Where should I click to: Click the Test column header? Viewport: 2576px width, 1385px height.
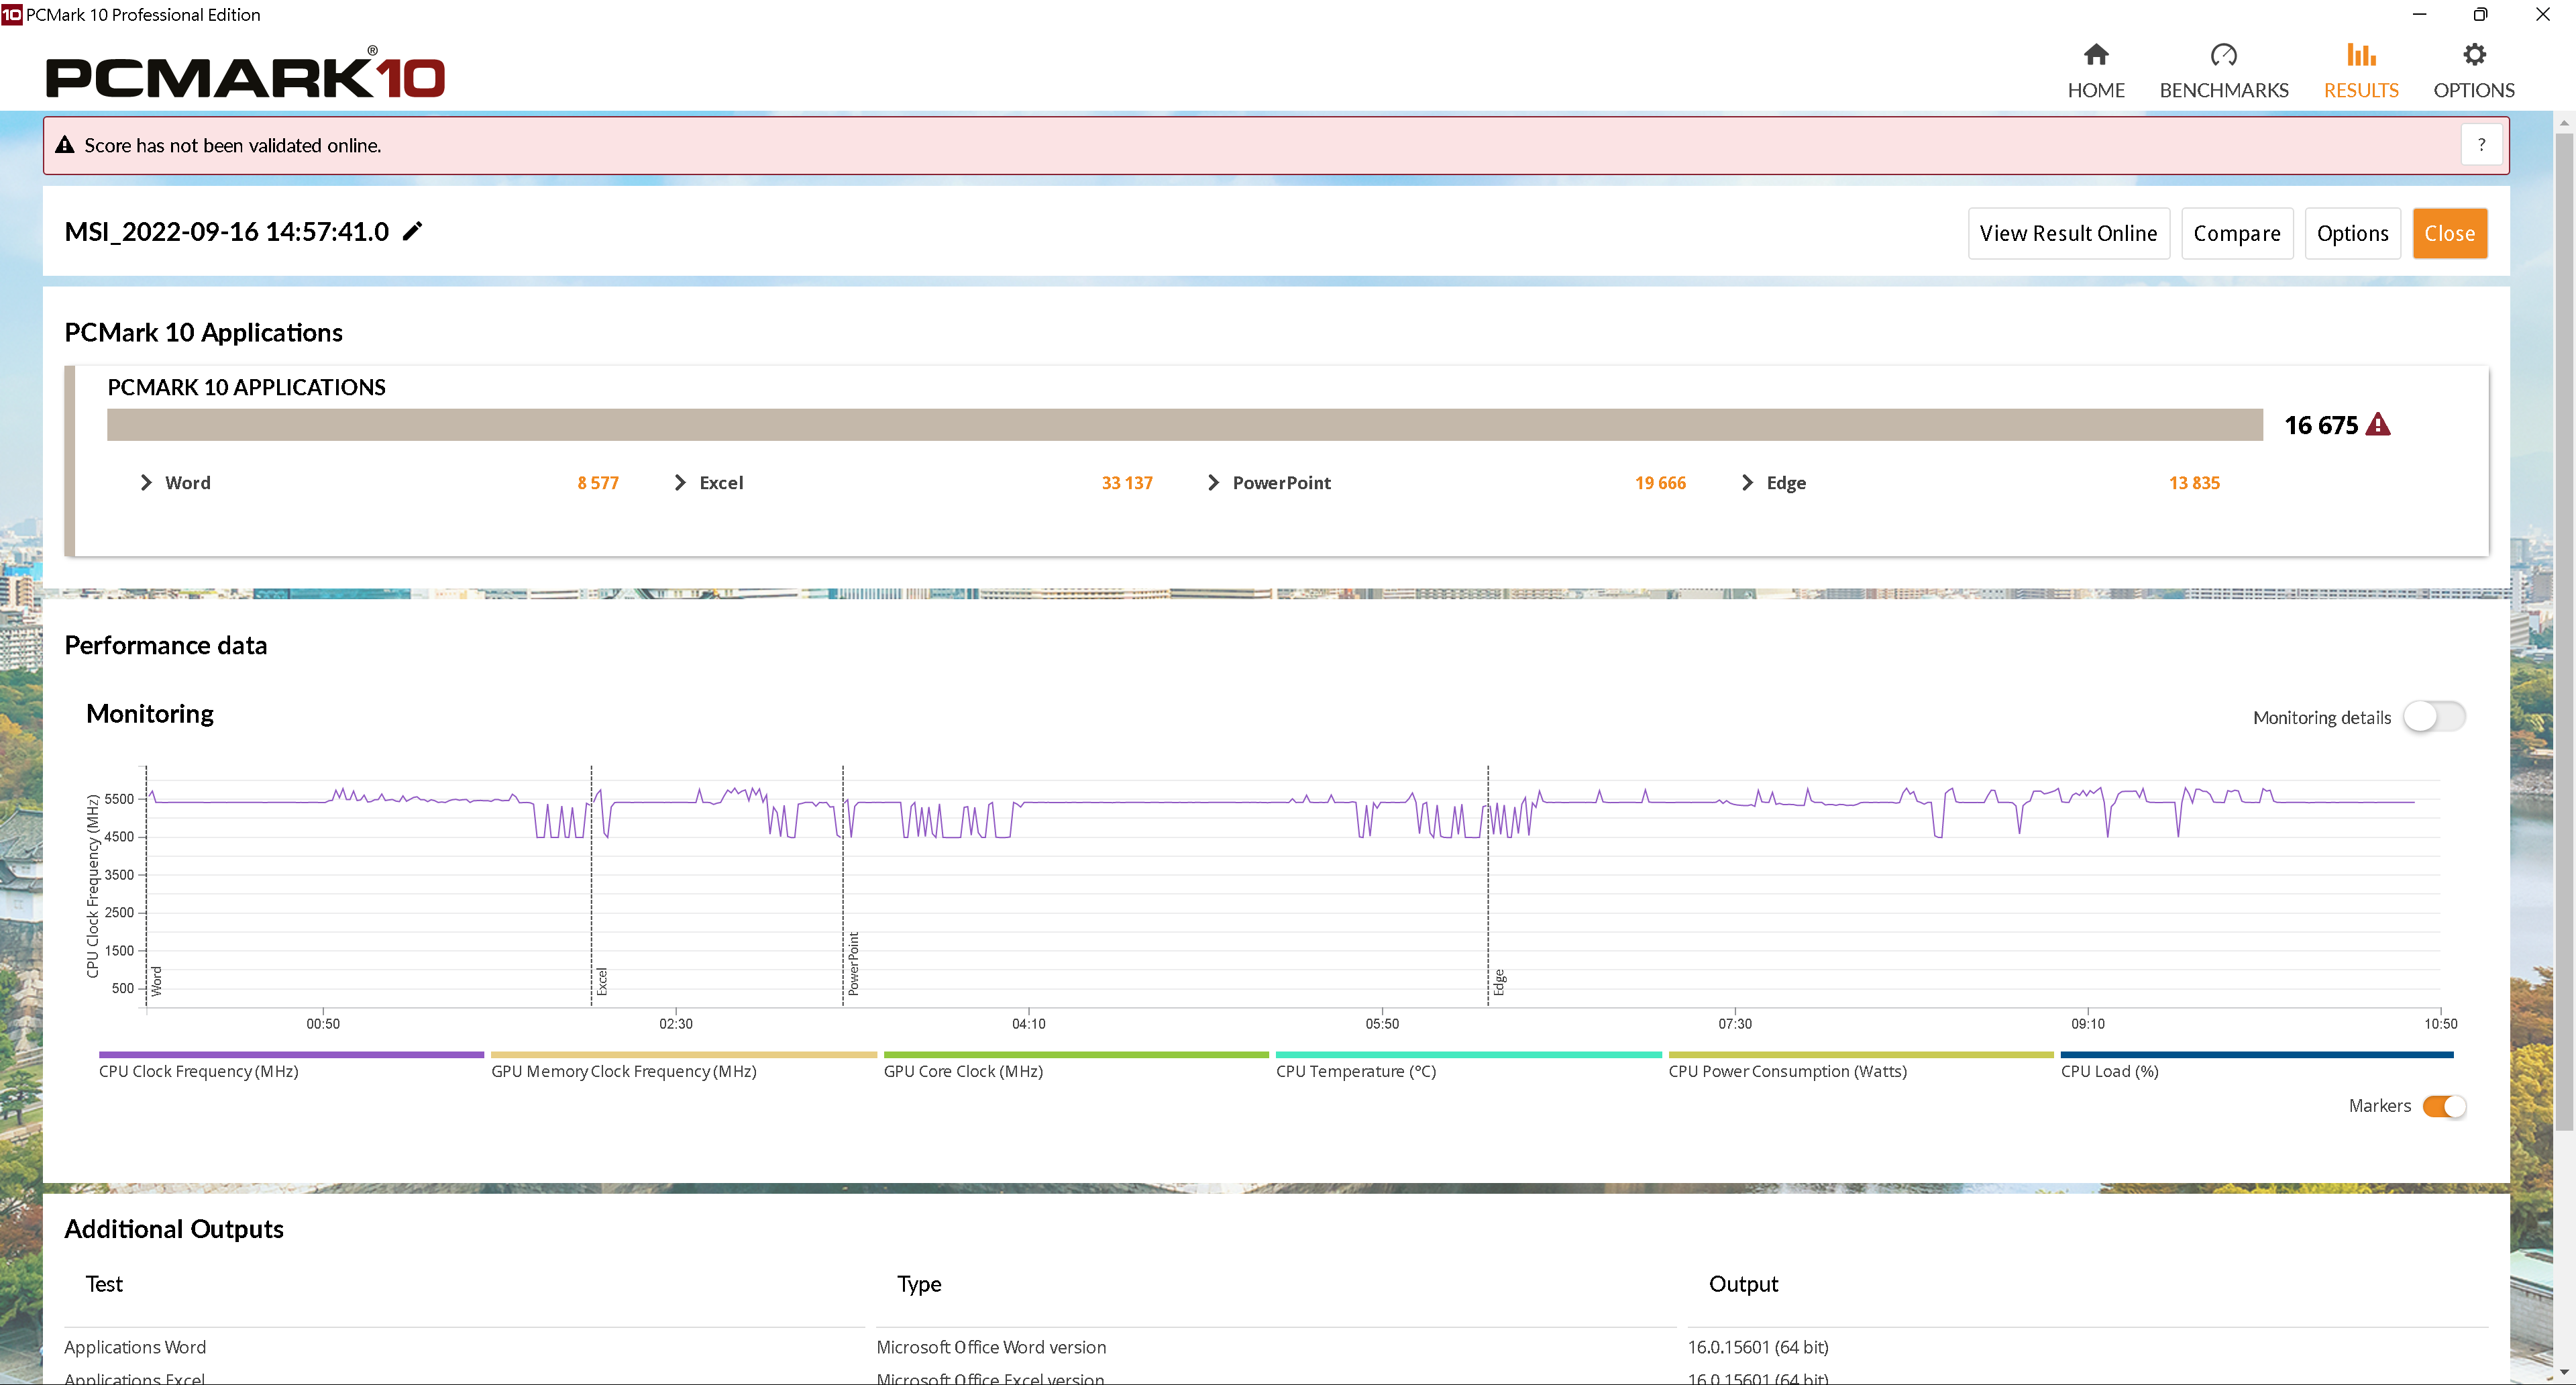(x=104, y=1284)
